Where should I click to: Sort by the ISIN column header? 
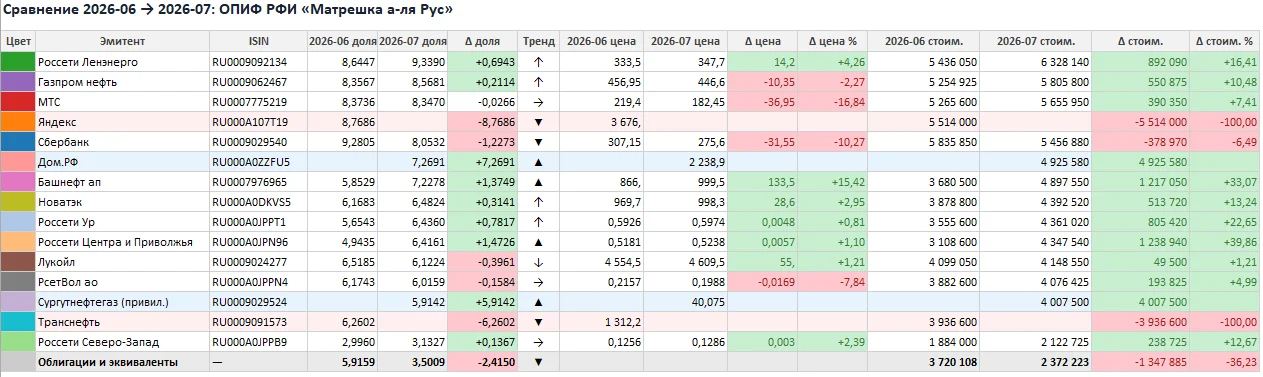(x=258, y=41)
